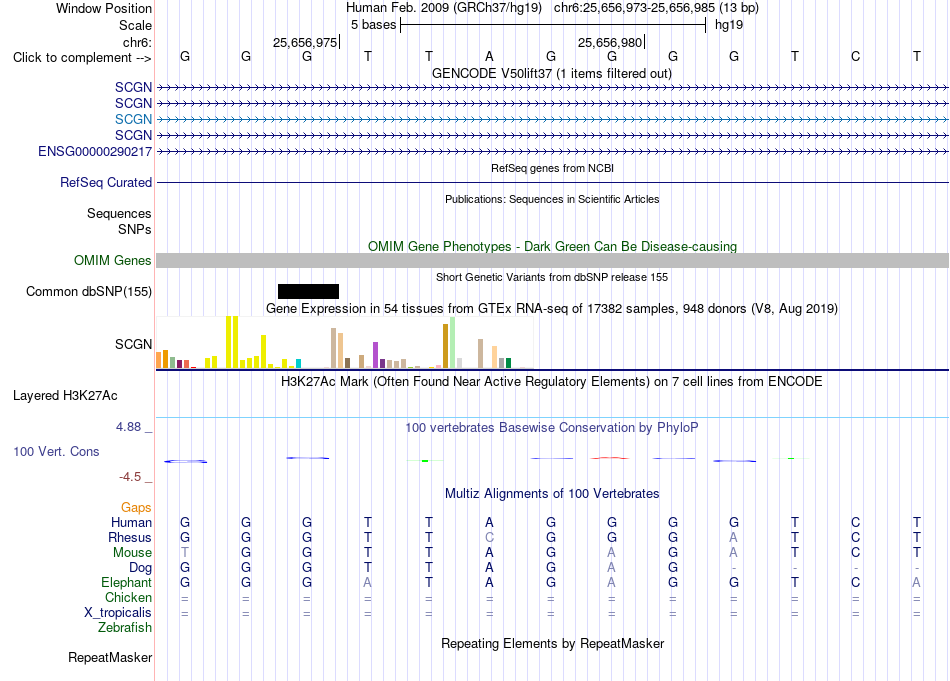The height and width of the screenshot is (681, 950).
Task: Click the X_tropicalis species label
Action: [118, 613]
